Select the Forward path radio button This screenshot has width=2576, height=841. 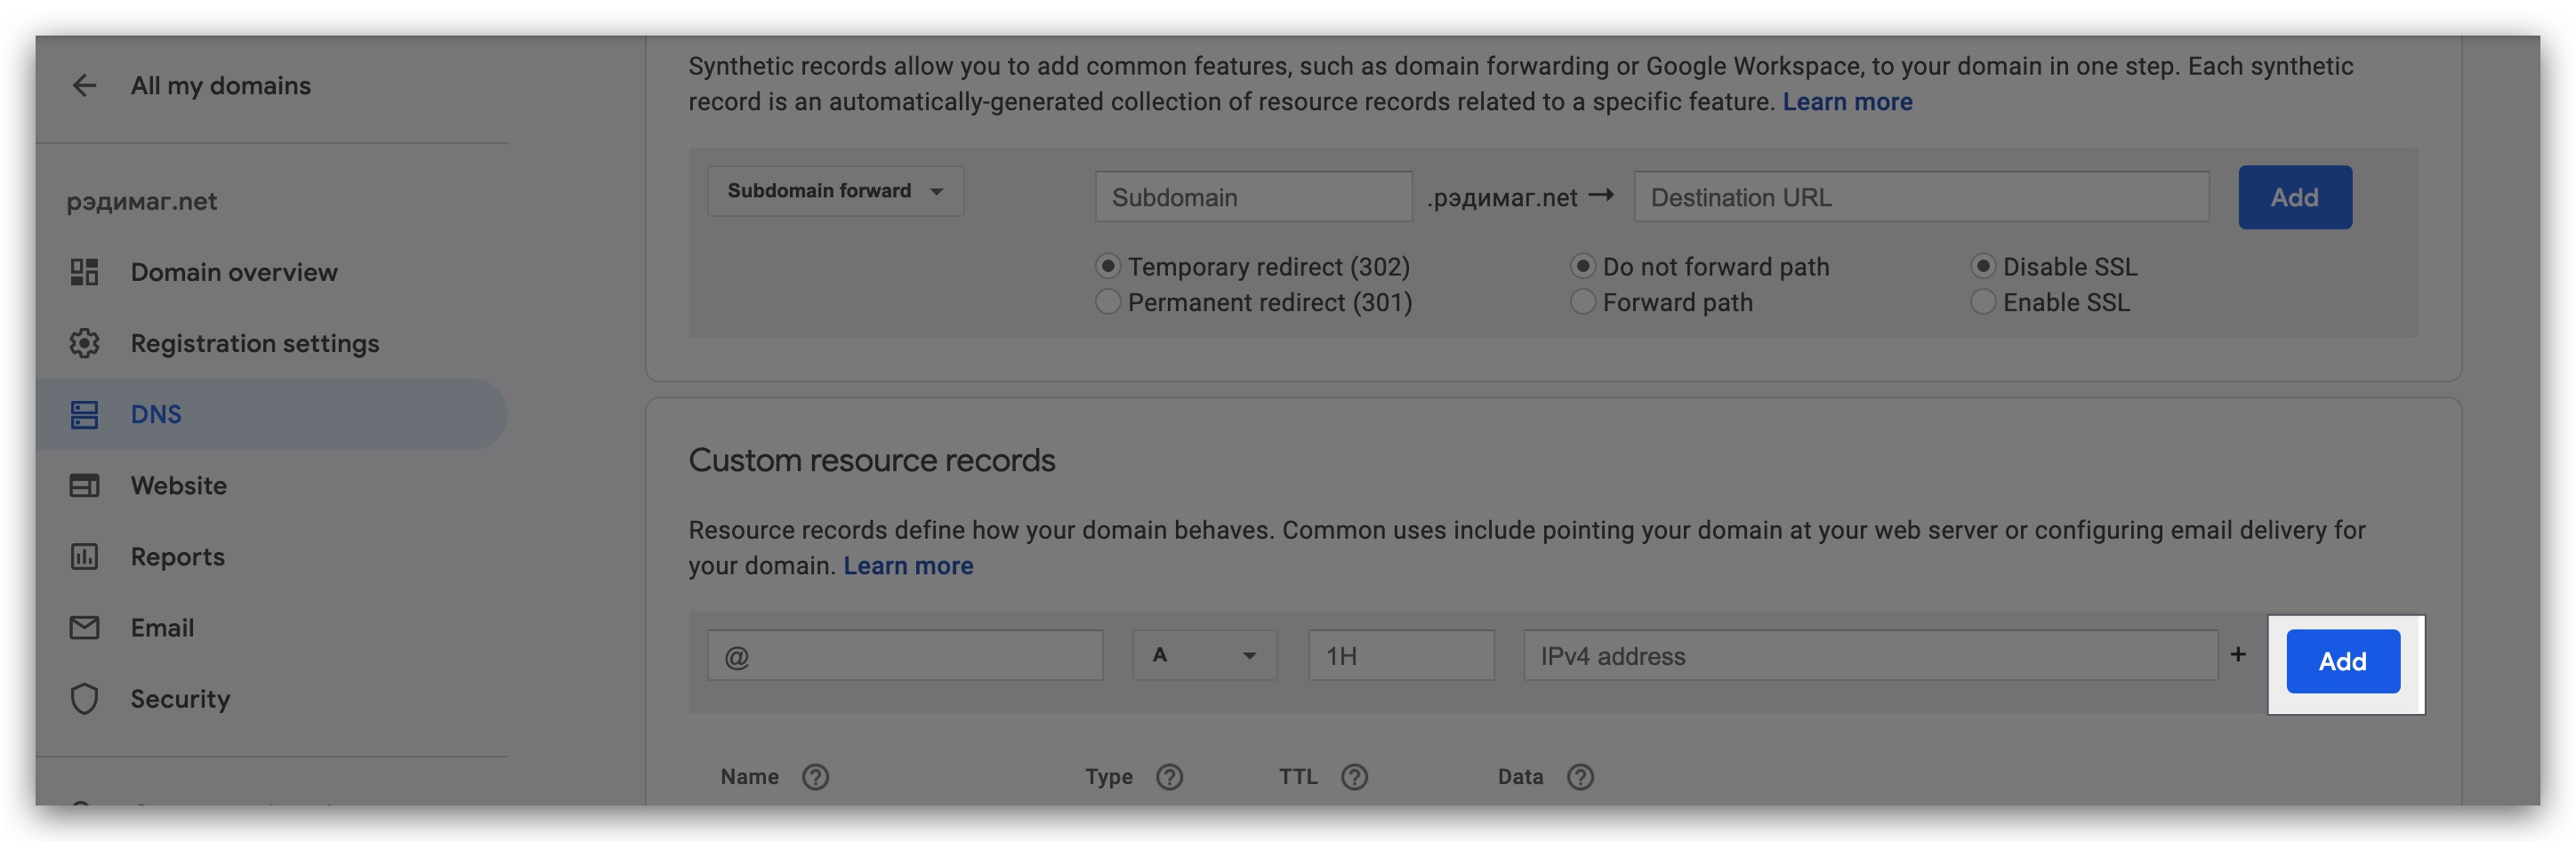pos(1582,302)
